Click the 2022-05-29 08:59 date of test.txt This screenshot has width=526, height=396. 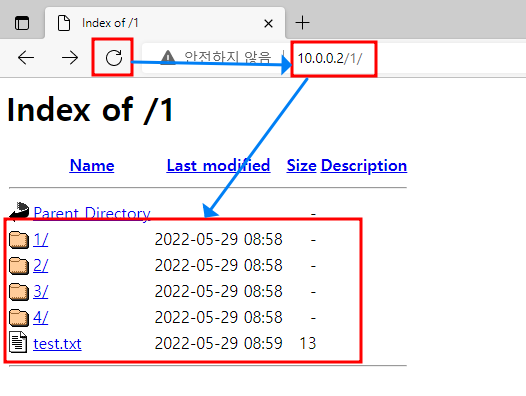click(x=218, y=343)
